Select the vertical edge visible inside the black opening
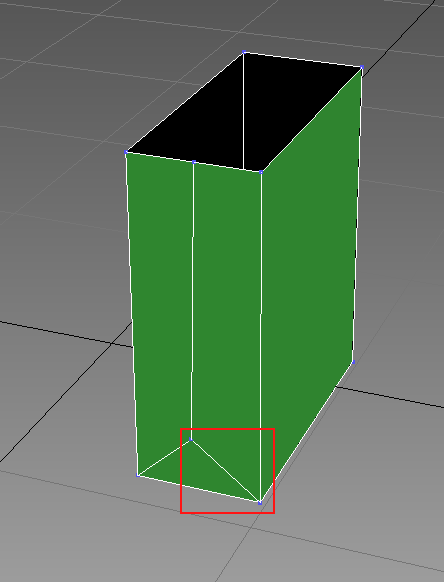Viewport: 444px width, 582px height. [x=244, y=111]
